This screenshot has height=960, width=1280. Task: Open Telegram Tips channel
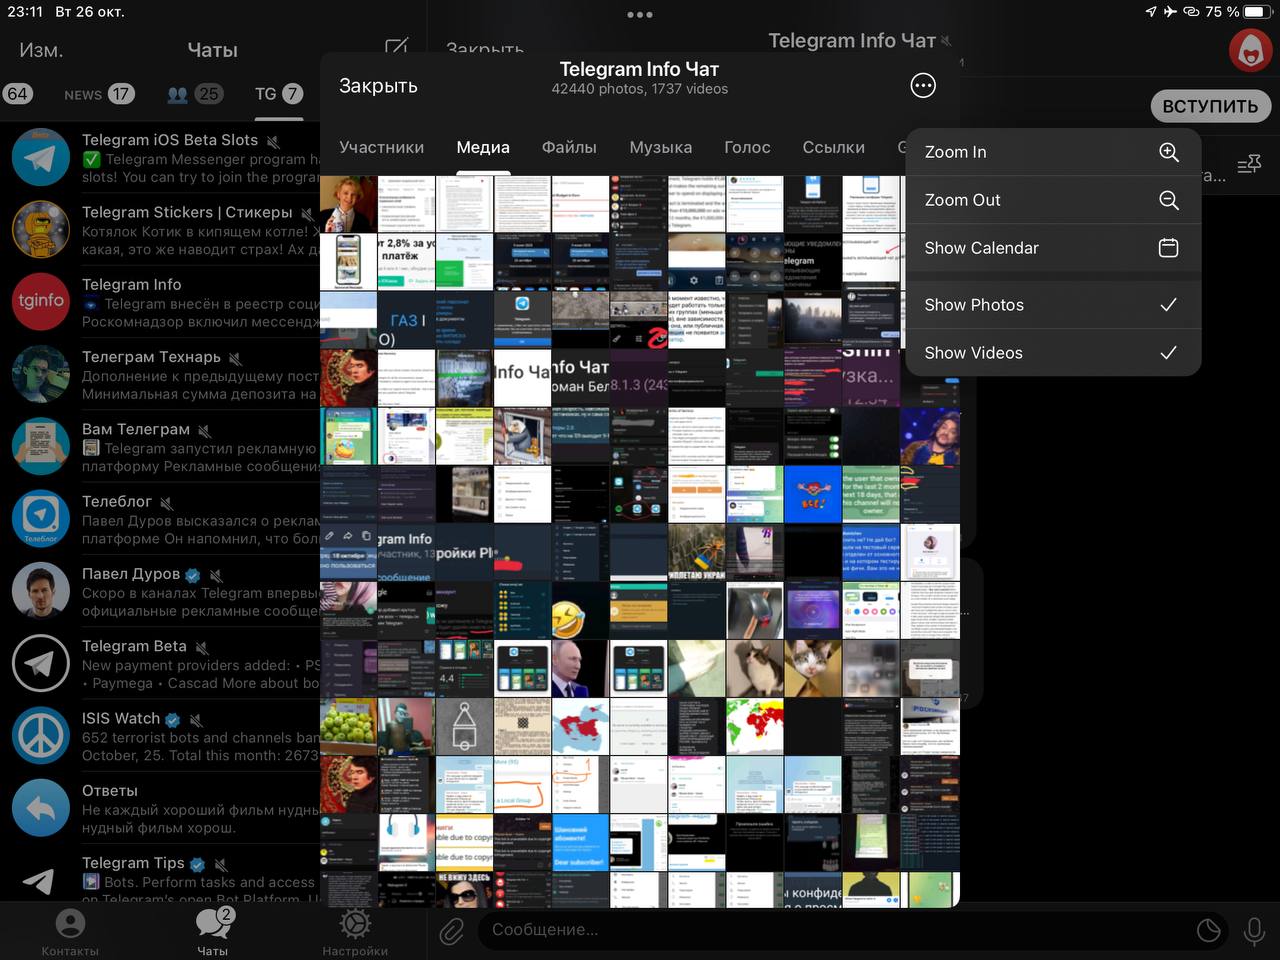[160, 875]
